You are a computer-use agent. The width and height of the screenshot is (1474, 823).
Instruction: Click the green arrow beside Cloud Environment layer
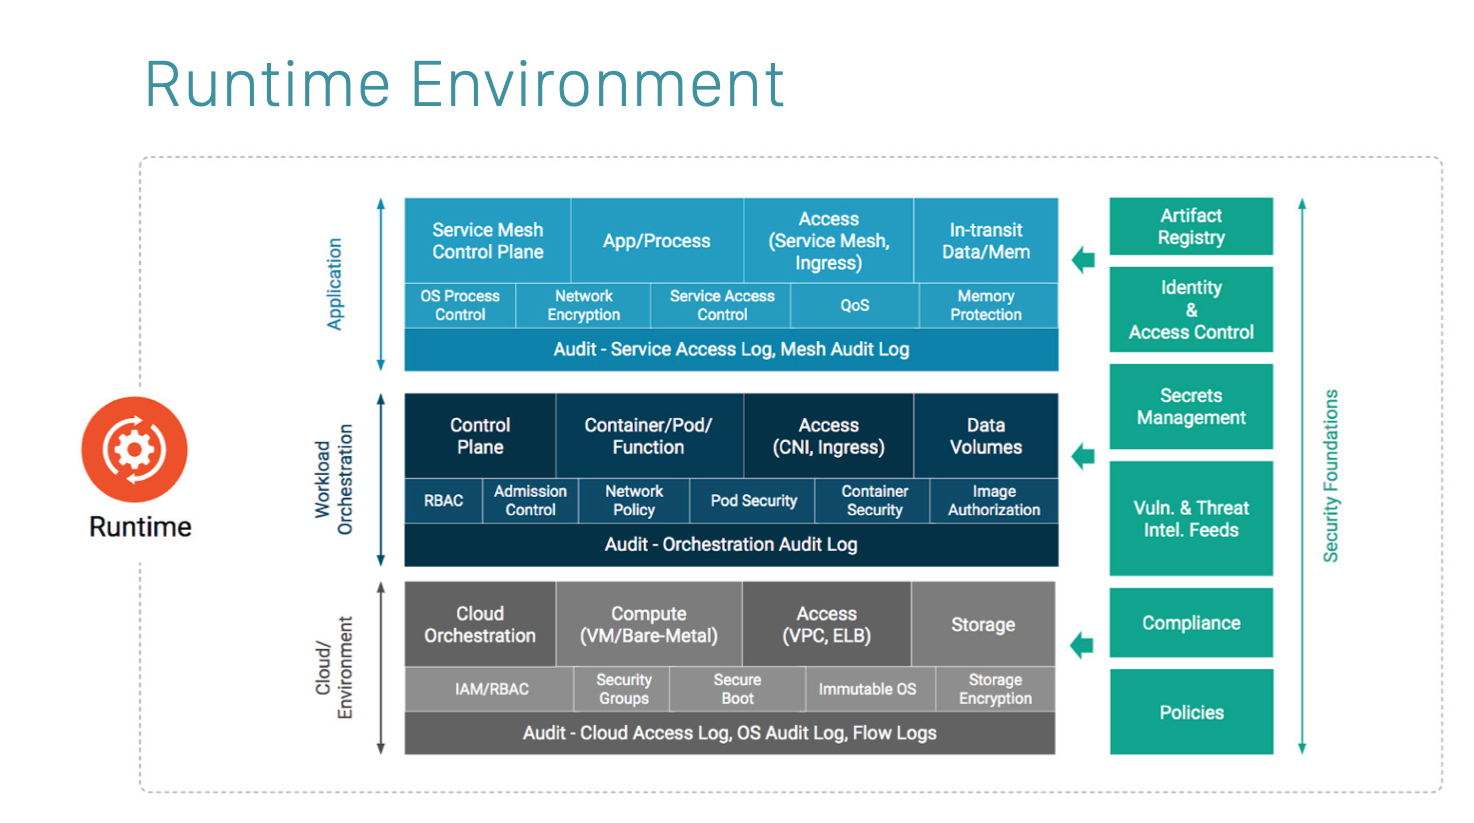(x=1082, y=645)
